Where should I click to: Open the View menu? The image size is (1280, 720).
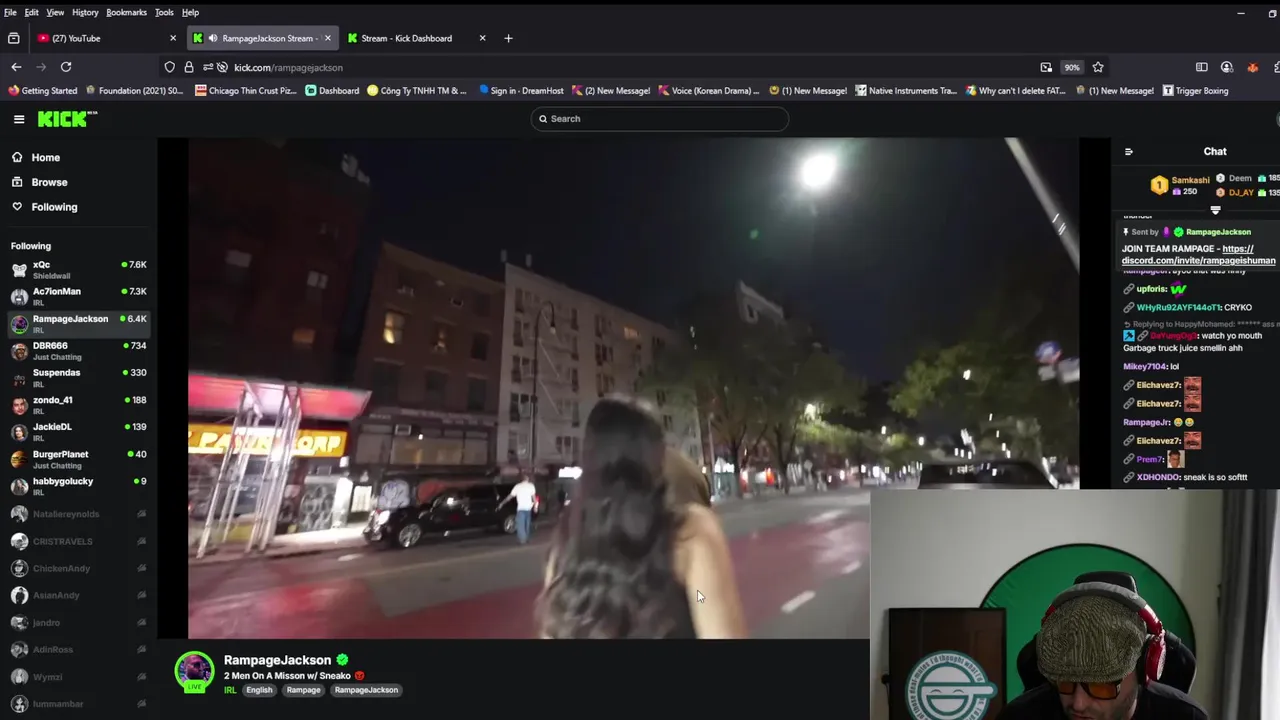pos(55,12)
